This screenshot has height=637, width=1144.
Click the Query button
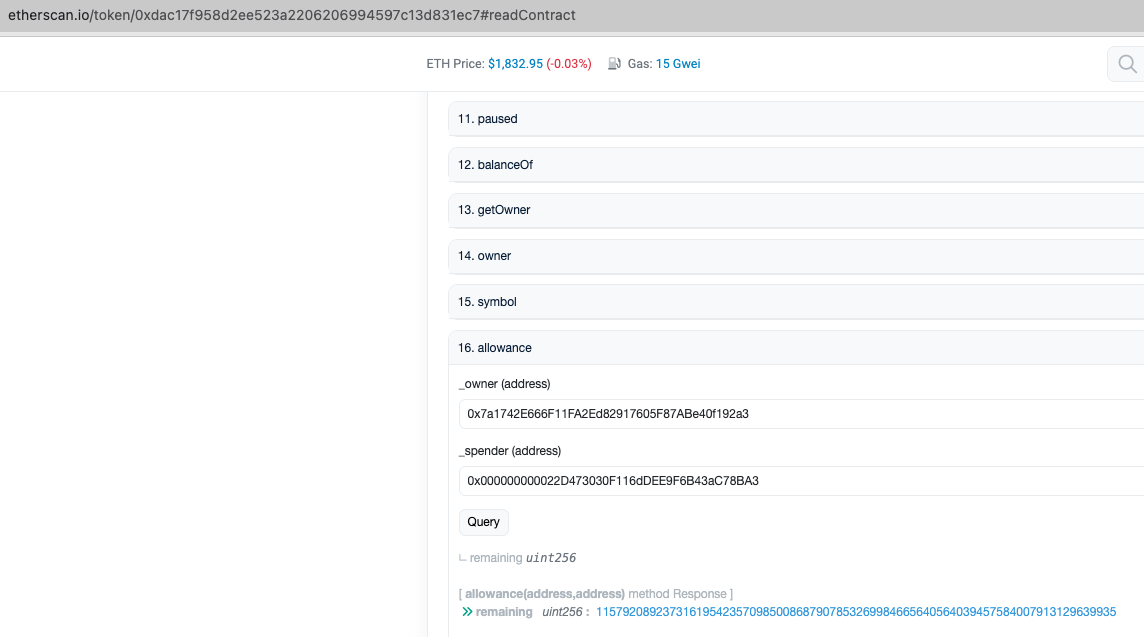[483, 521]
